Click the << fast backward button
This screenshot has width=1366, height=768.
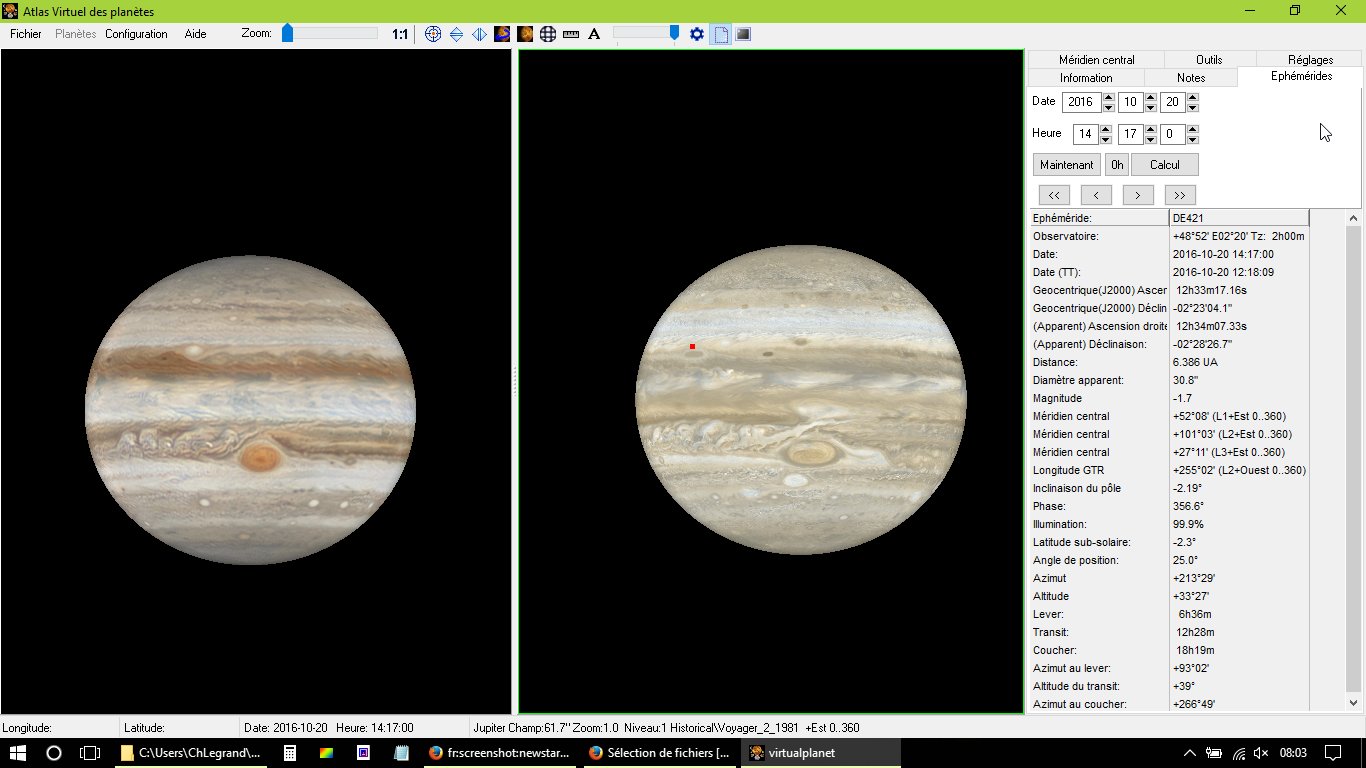point(1054,195)
